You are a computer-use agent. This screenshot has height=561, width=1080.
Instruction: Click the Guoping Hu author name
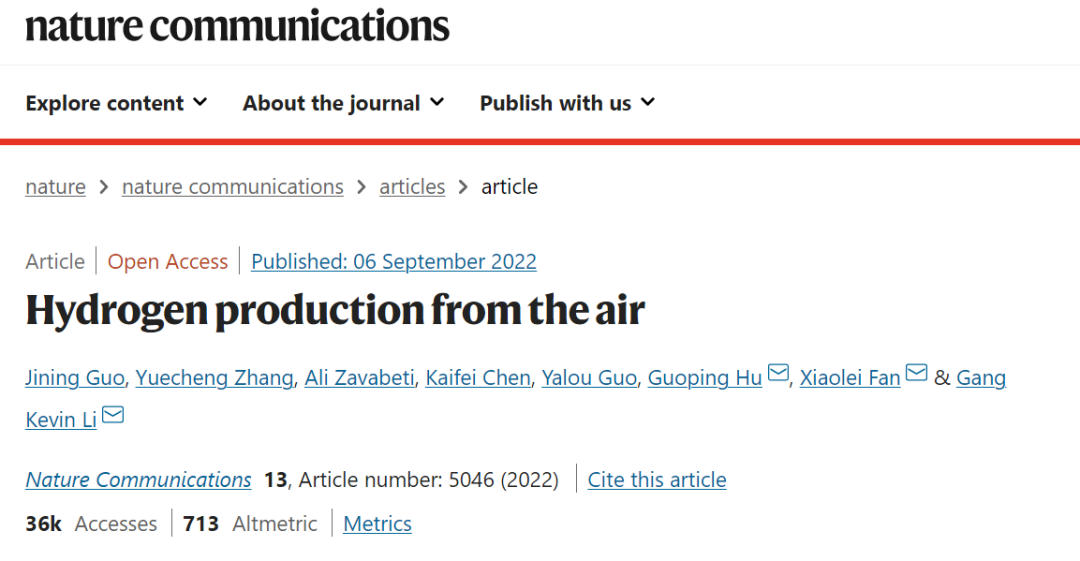click(705, 378)
